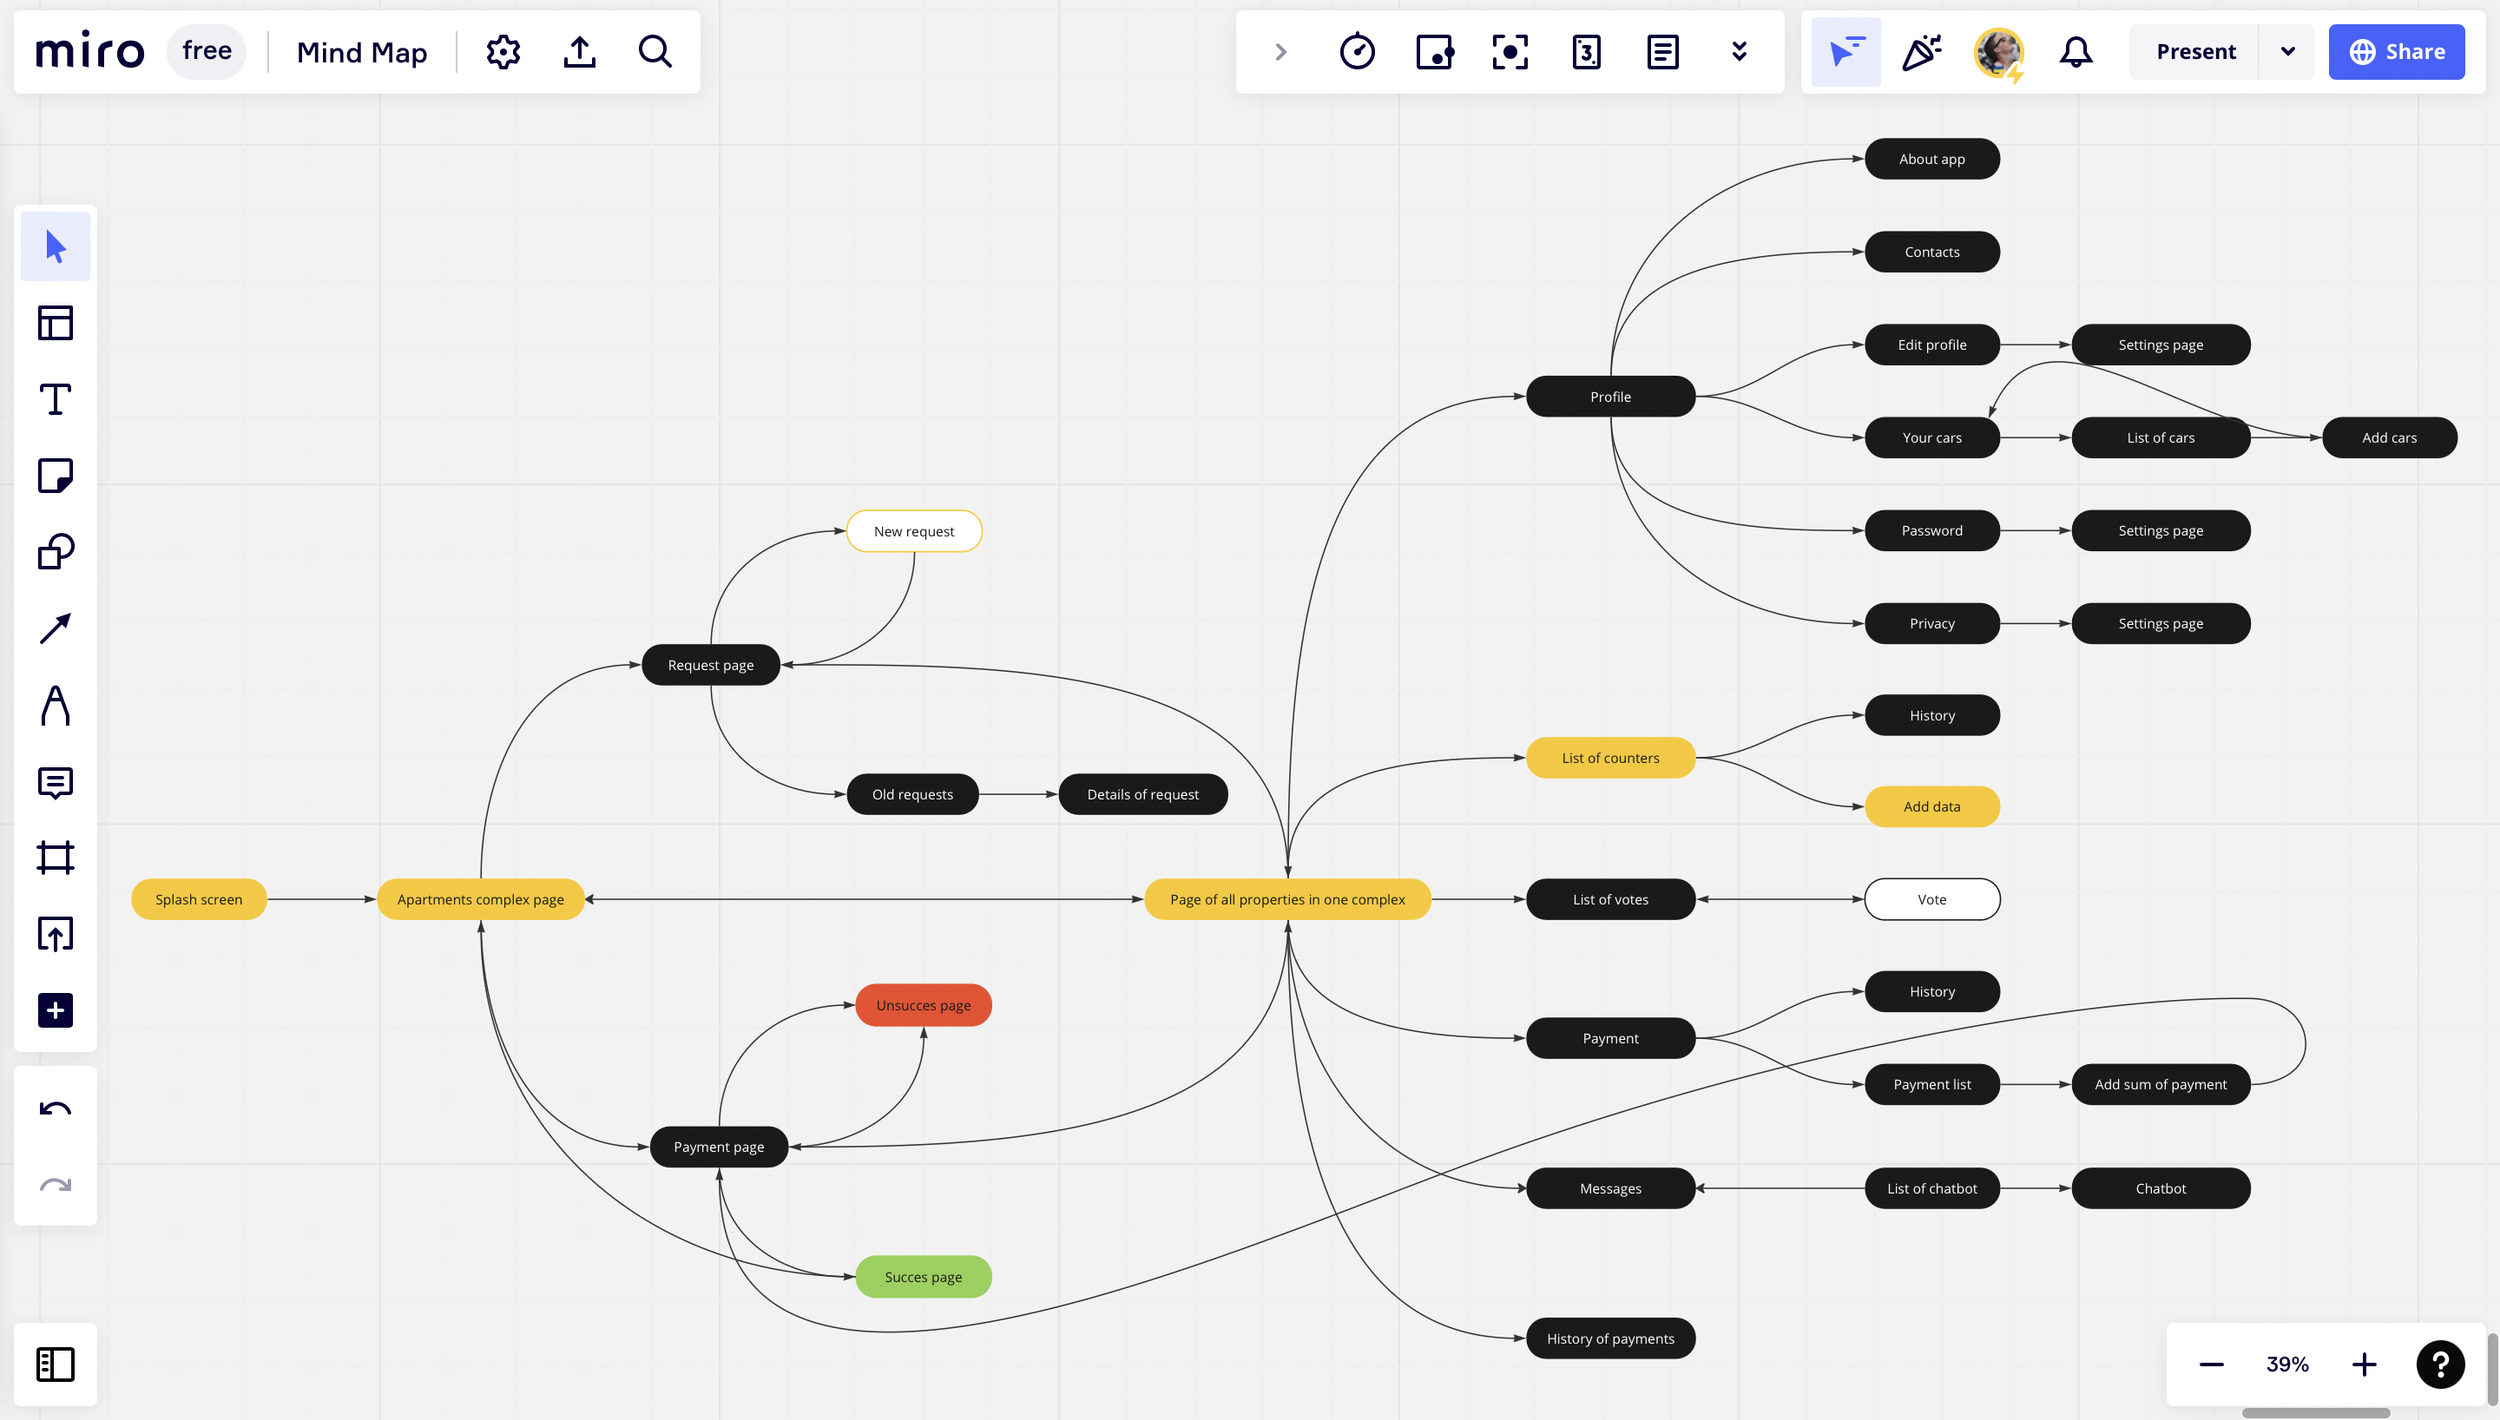The height and width of the screenshot is (1420, 2500).
Task: Toggle collaborators' cursors visibility
Action: 1845,52
